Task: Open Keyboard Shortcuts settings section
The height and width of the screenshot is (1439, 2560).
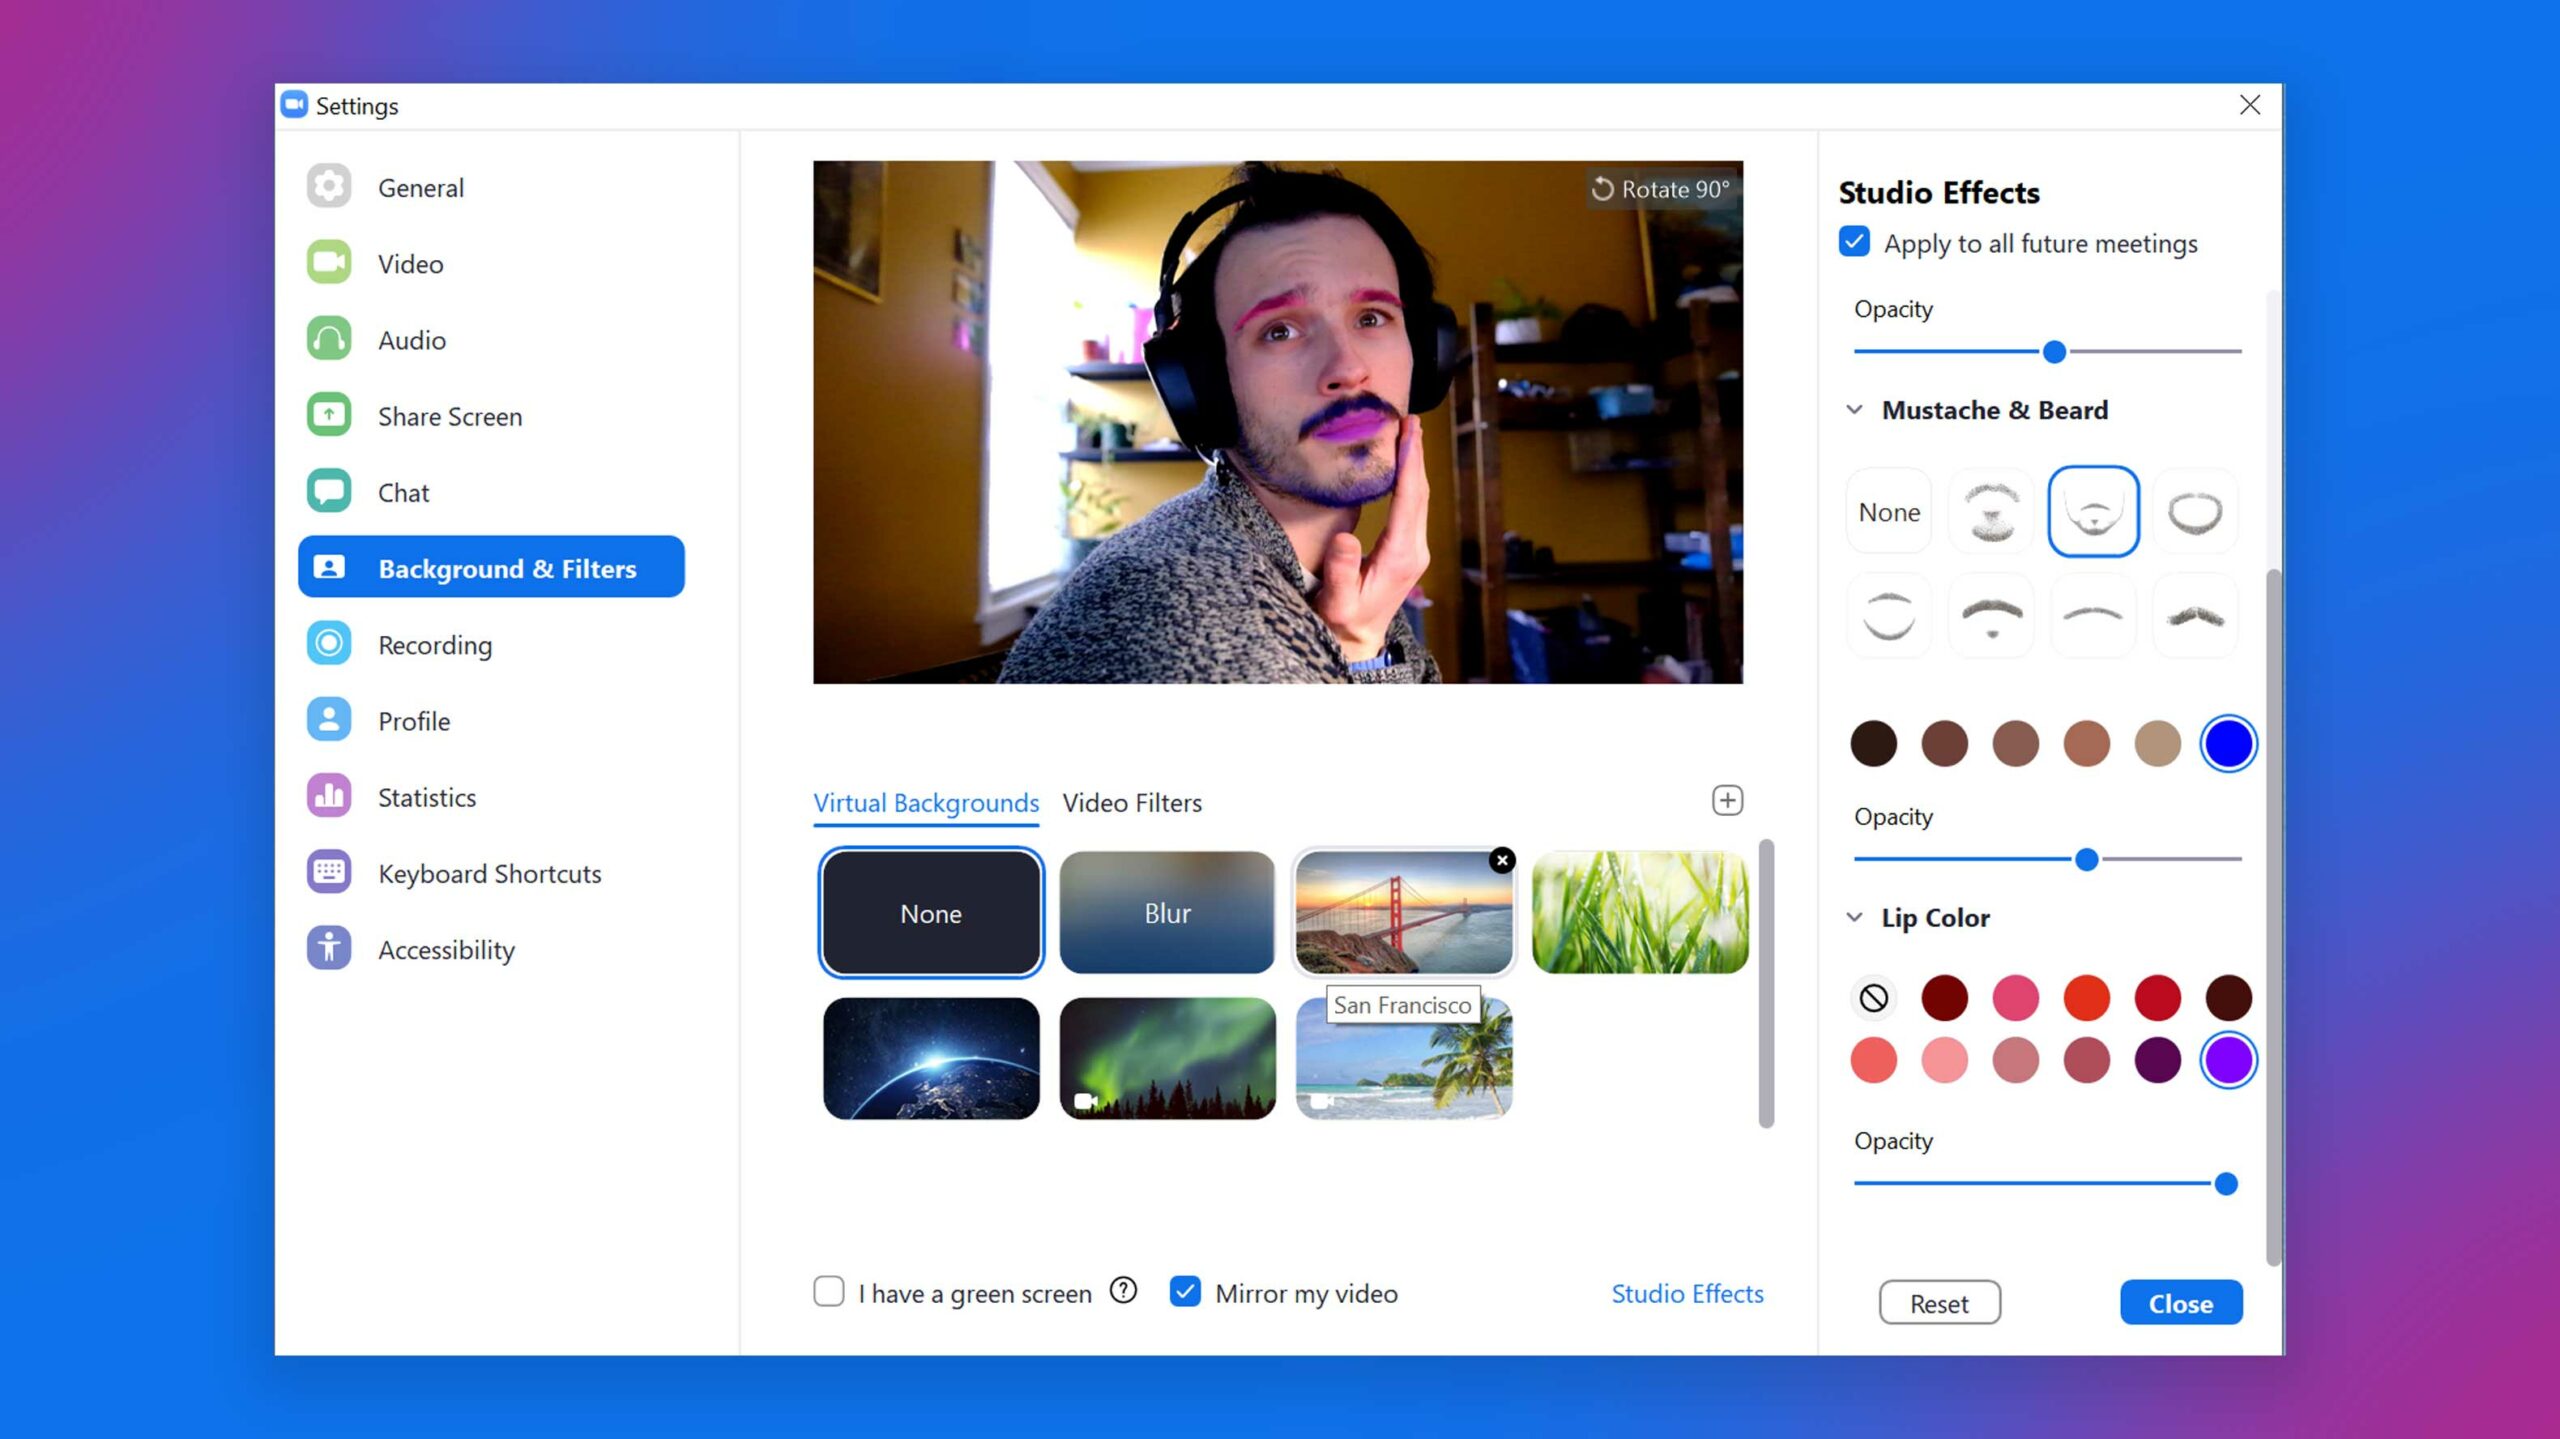Action: pos(489,873)
